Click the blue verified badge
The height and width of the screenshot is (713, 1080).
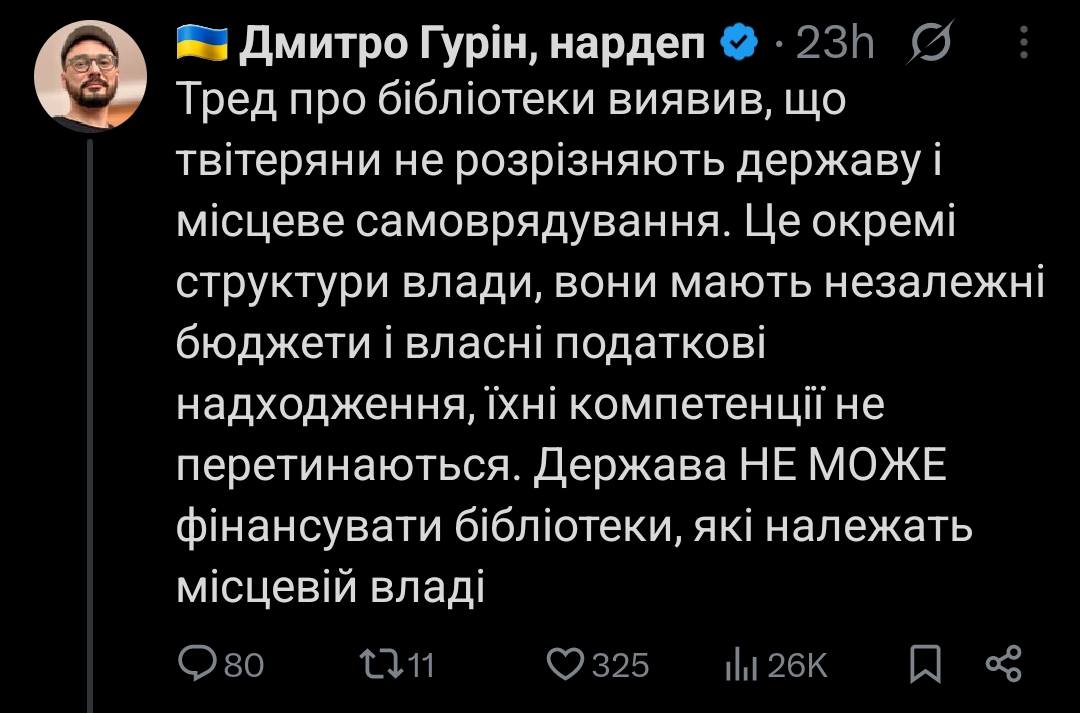[x=738, y=43]
